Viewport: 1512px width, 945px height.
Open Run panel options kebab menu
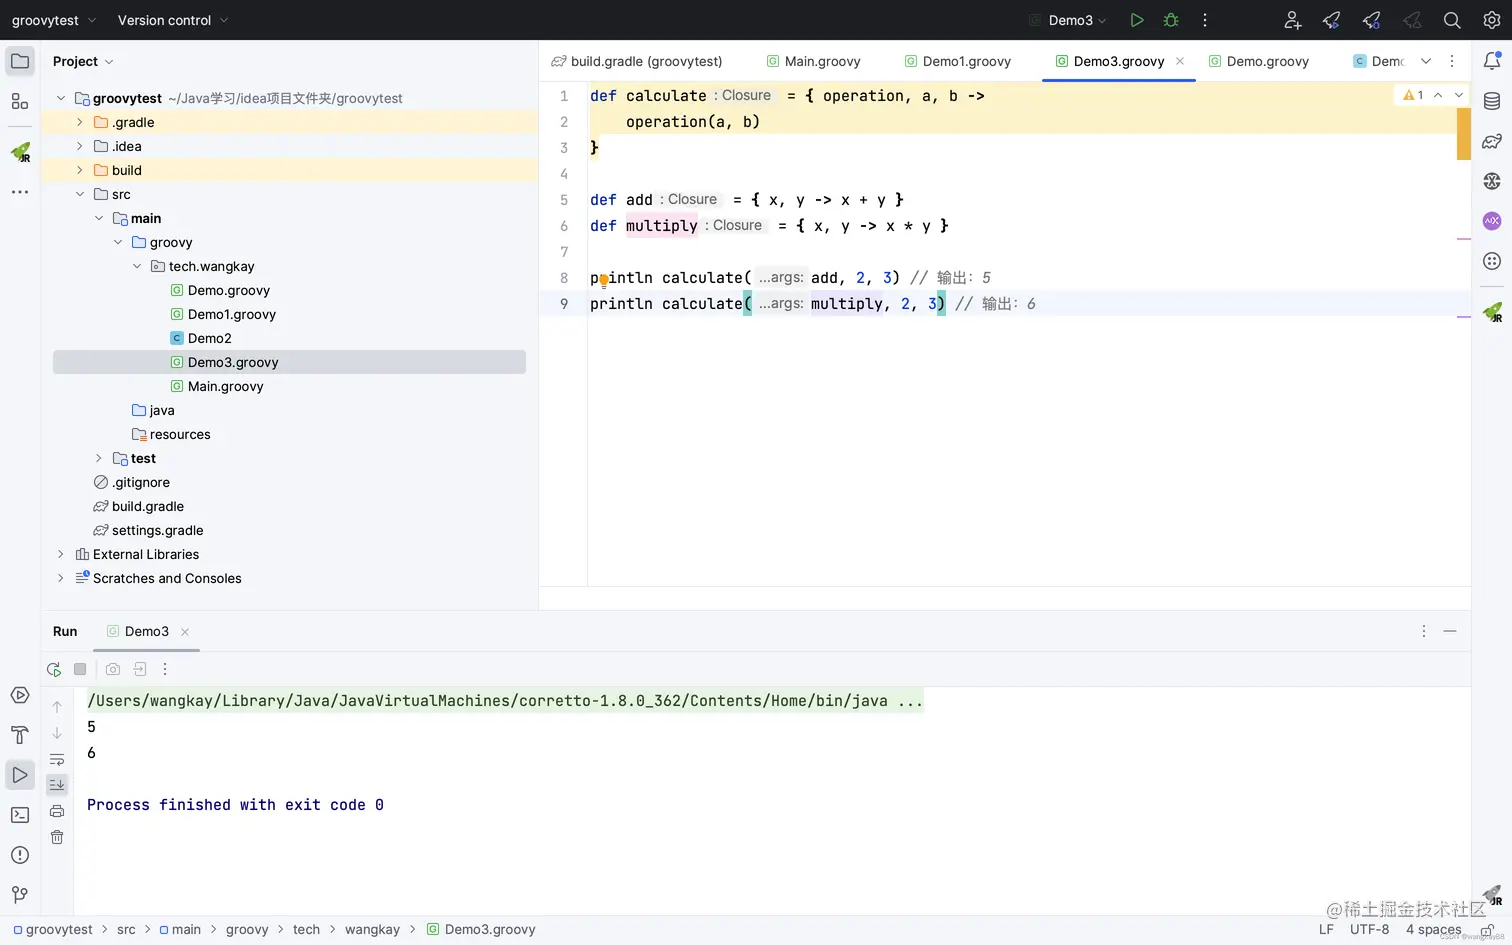pyautogui.click(x=1424, y=631)
